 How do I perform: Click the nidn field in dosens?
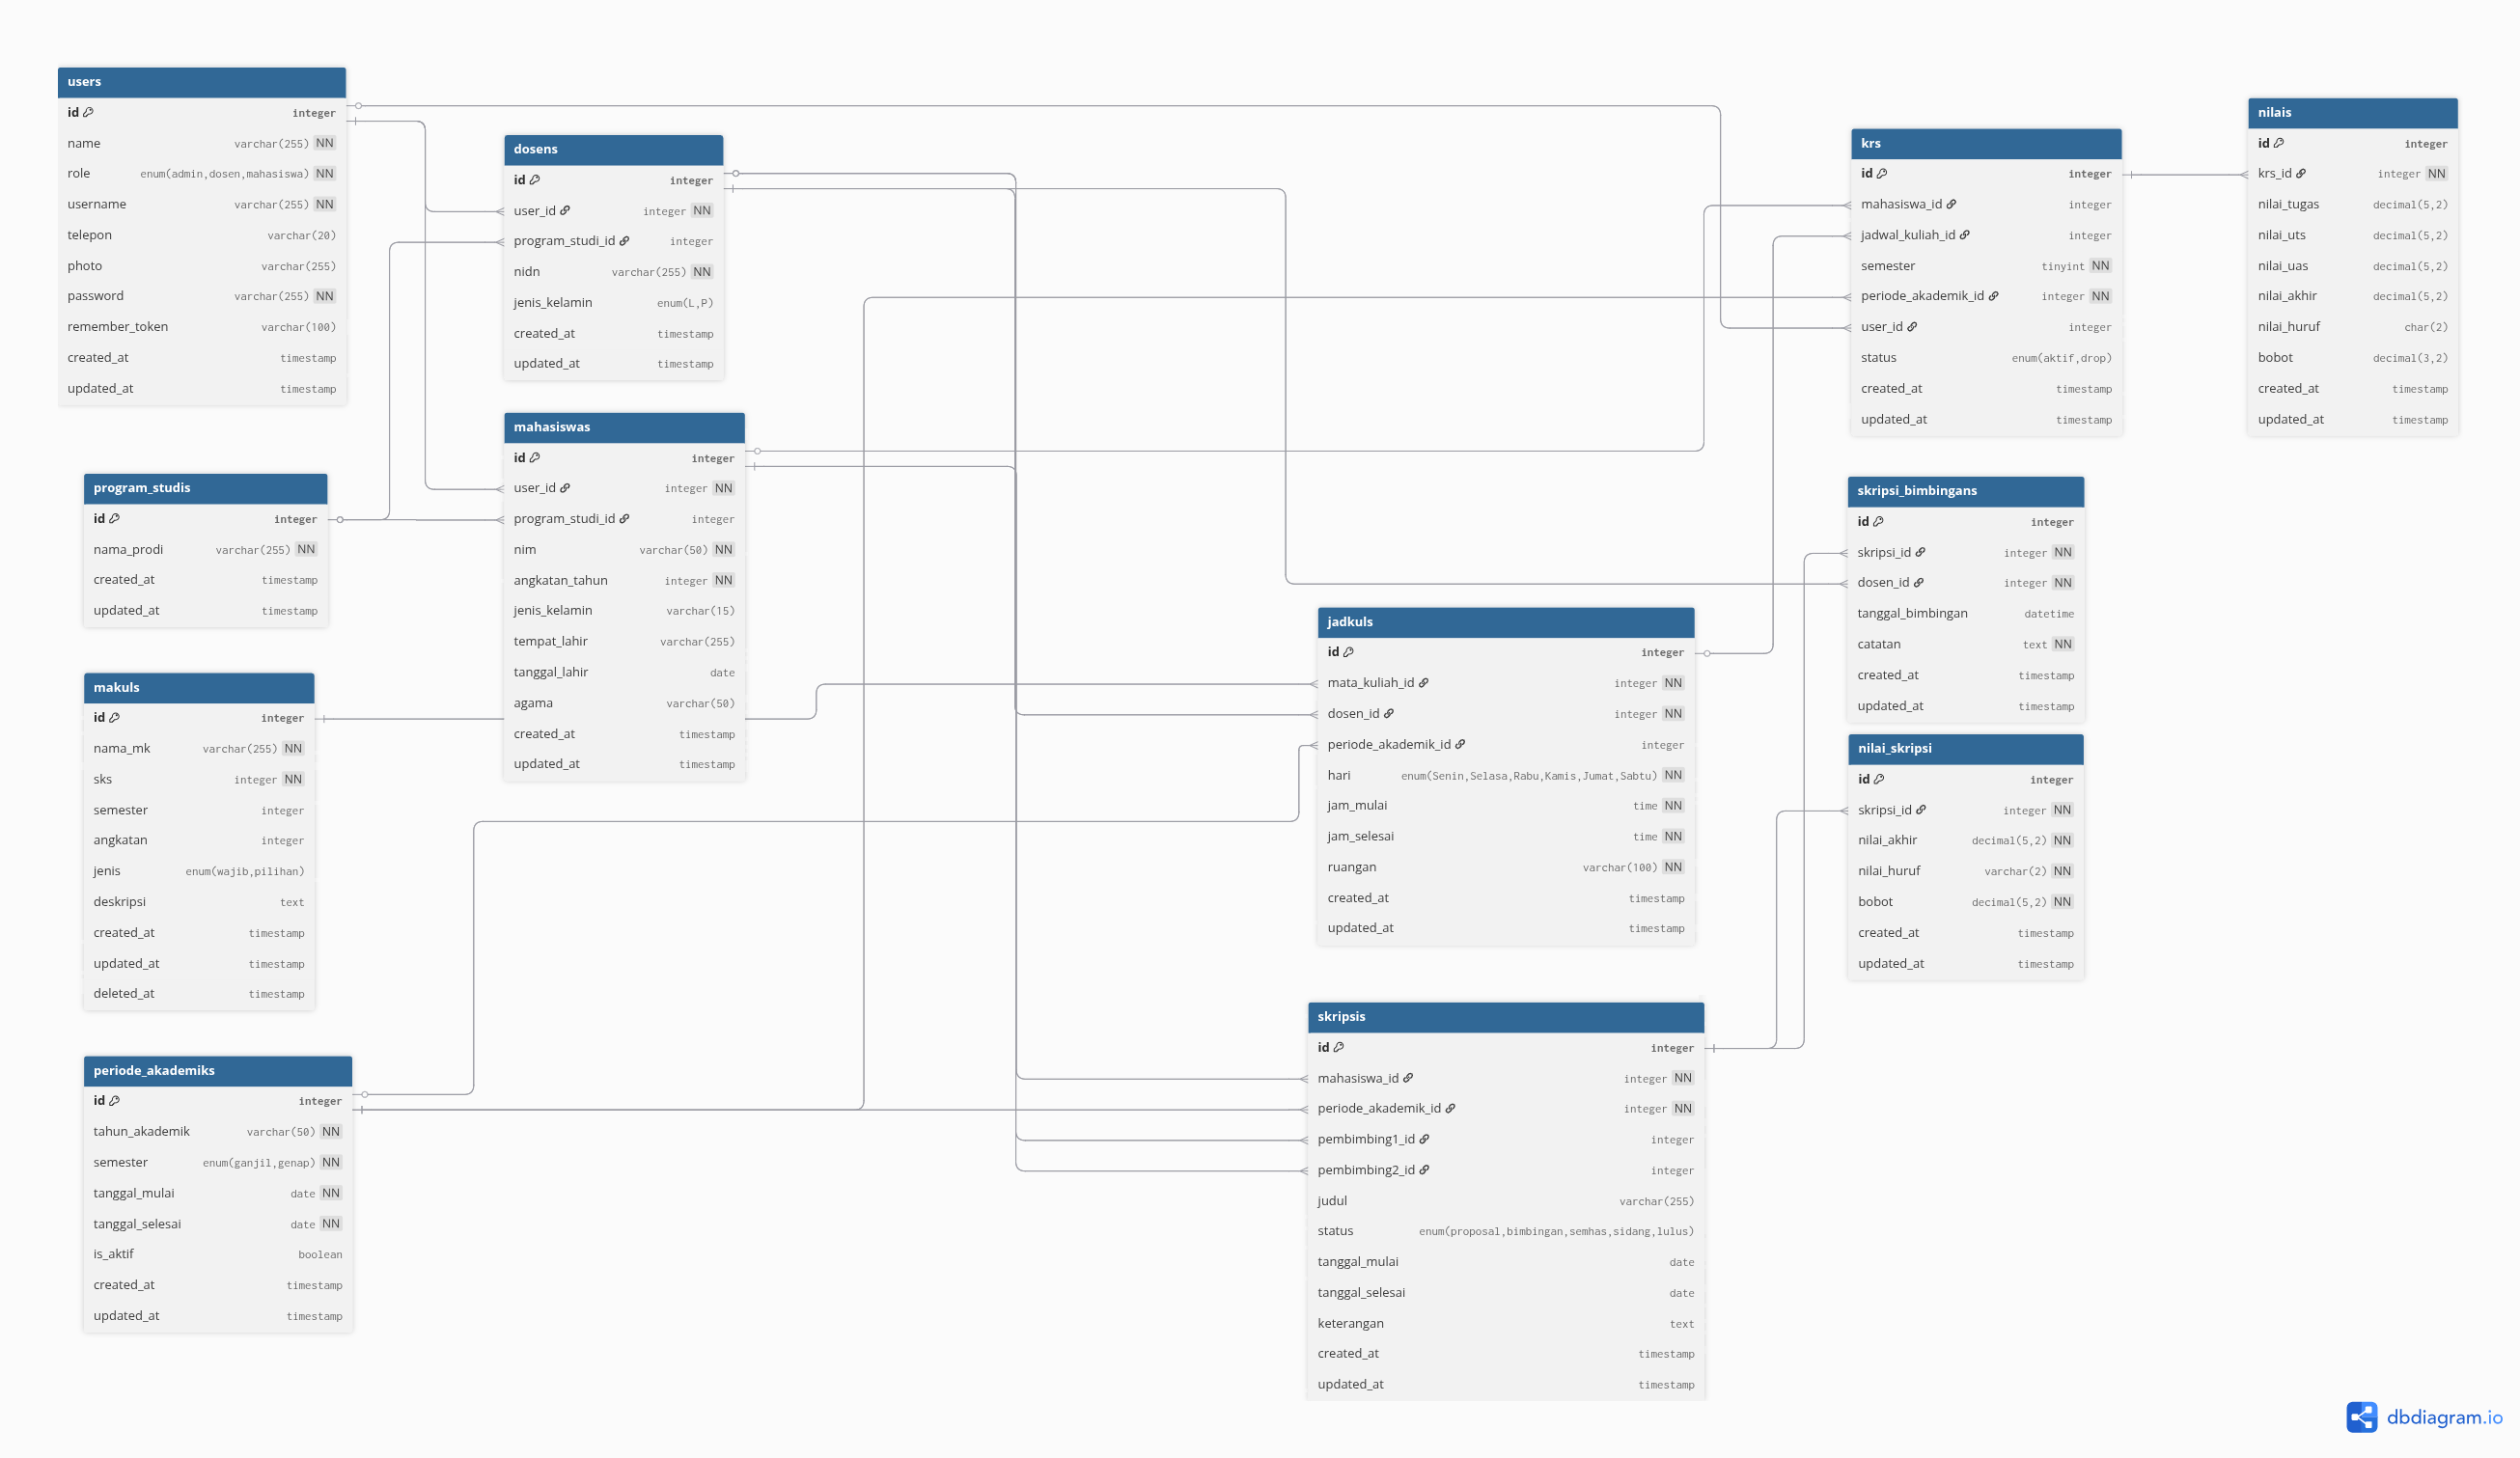pyautogui.click(x=613, y=272)
